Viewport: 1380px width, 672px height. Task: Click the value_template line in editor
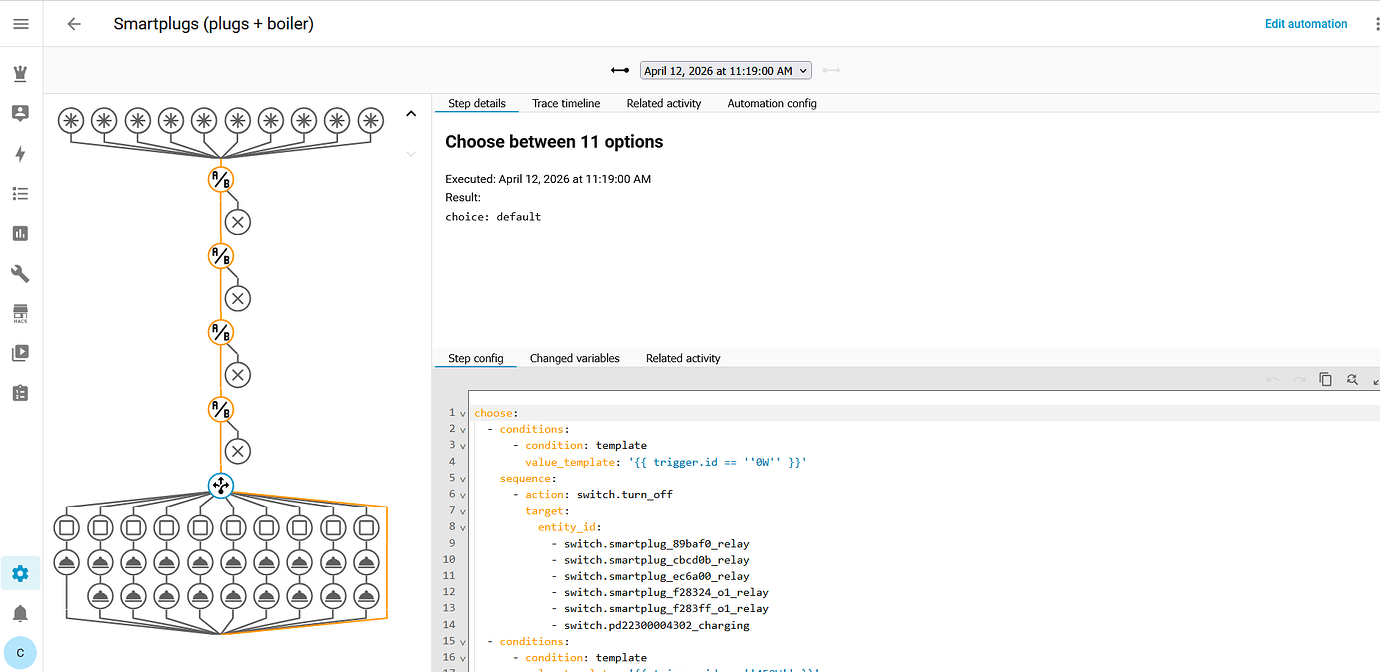pos(666,462)
